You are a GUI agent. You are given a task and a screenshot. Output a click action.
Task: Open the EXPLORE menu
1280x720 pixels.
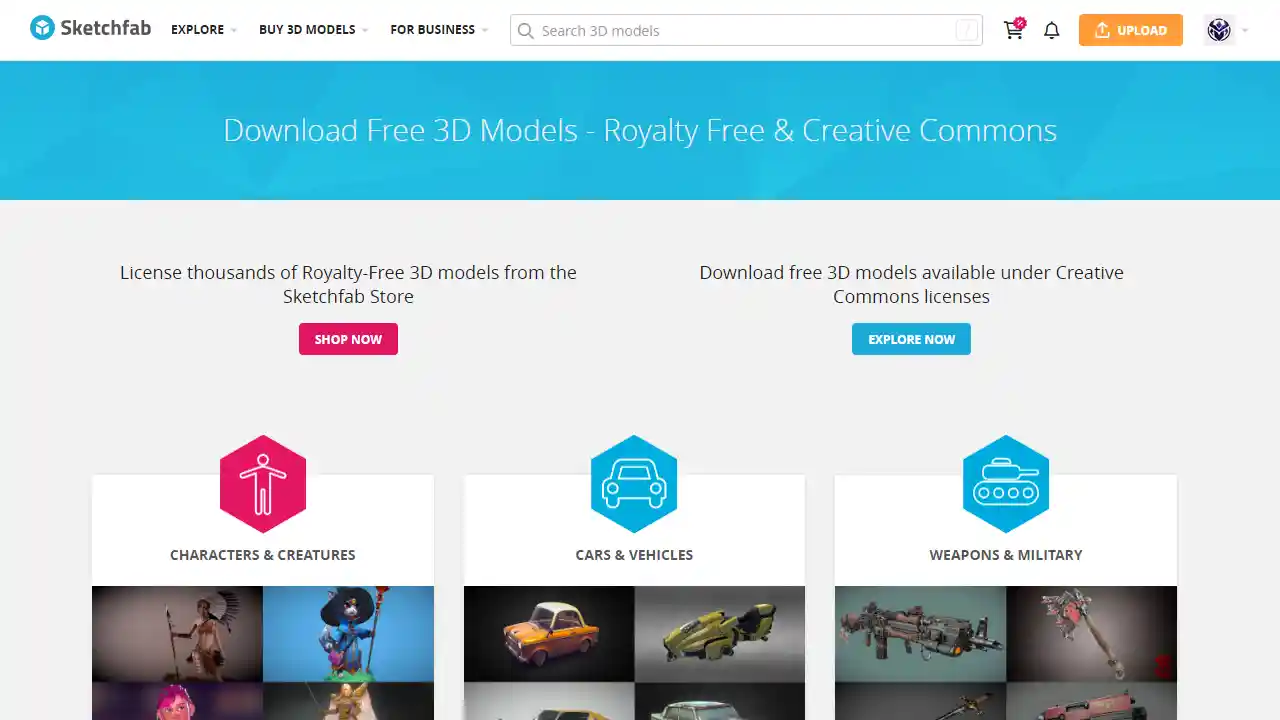[x=197, y=30]
